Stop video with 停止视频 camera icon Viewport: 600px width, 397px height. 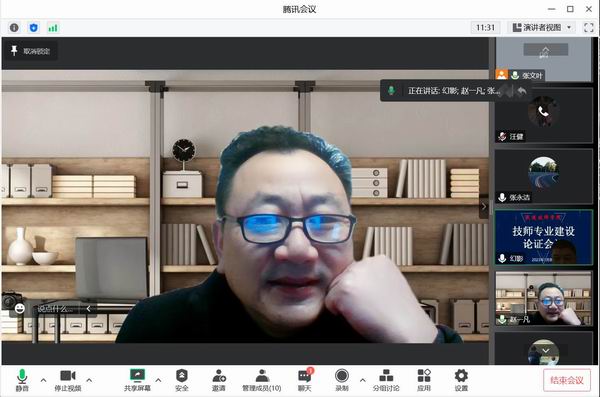tap(68, 380)
